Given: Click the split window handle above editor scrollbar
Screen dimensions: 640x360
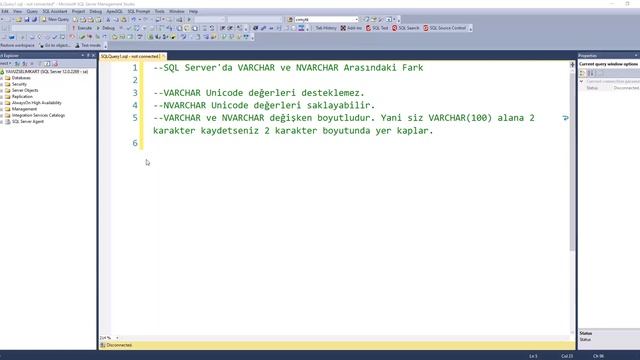Looking at the screenshot, I should point(572,64).
